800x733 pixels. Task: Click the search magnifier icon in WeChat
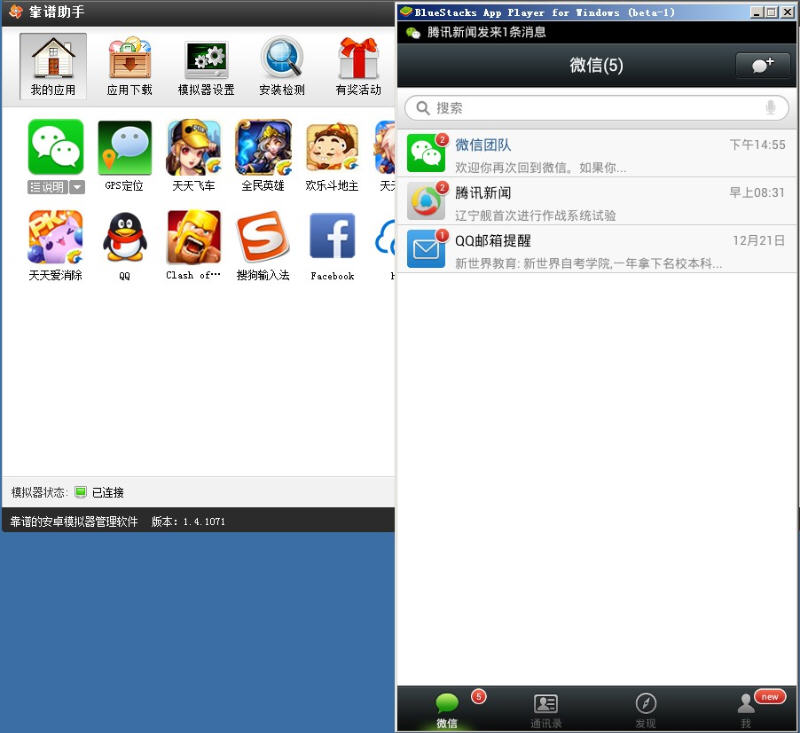pyautogui.click(x=422, y=108)
